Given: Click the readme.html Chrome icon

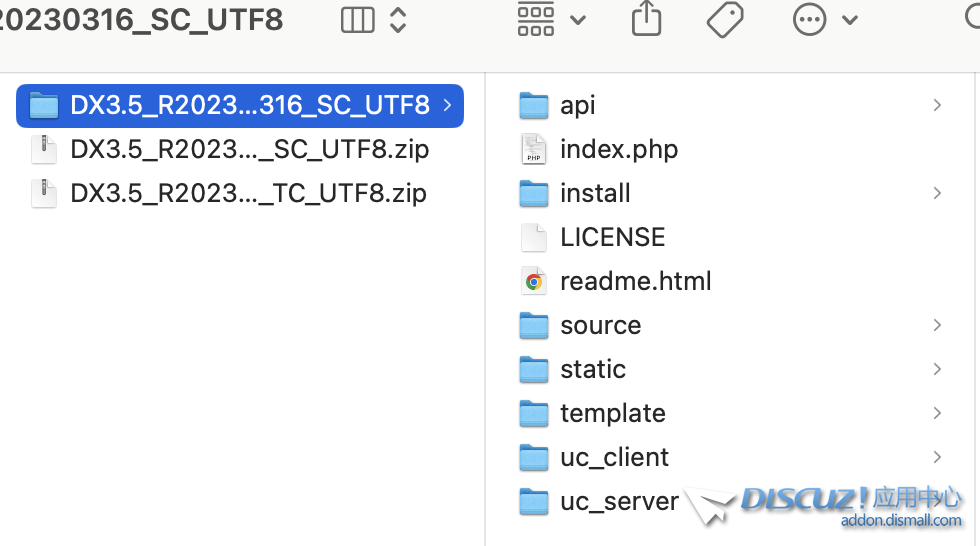Looking at the screenshot, I should 535,281.
